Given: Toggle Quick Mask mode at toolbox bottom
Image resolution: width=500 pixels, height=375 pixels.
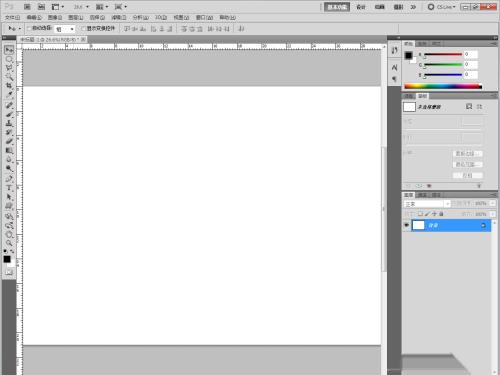Looking at the screenshot, I should [9, 272].
